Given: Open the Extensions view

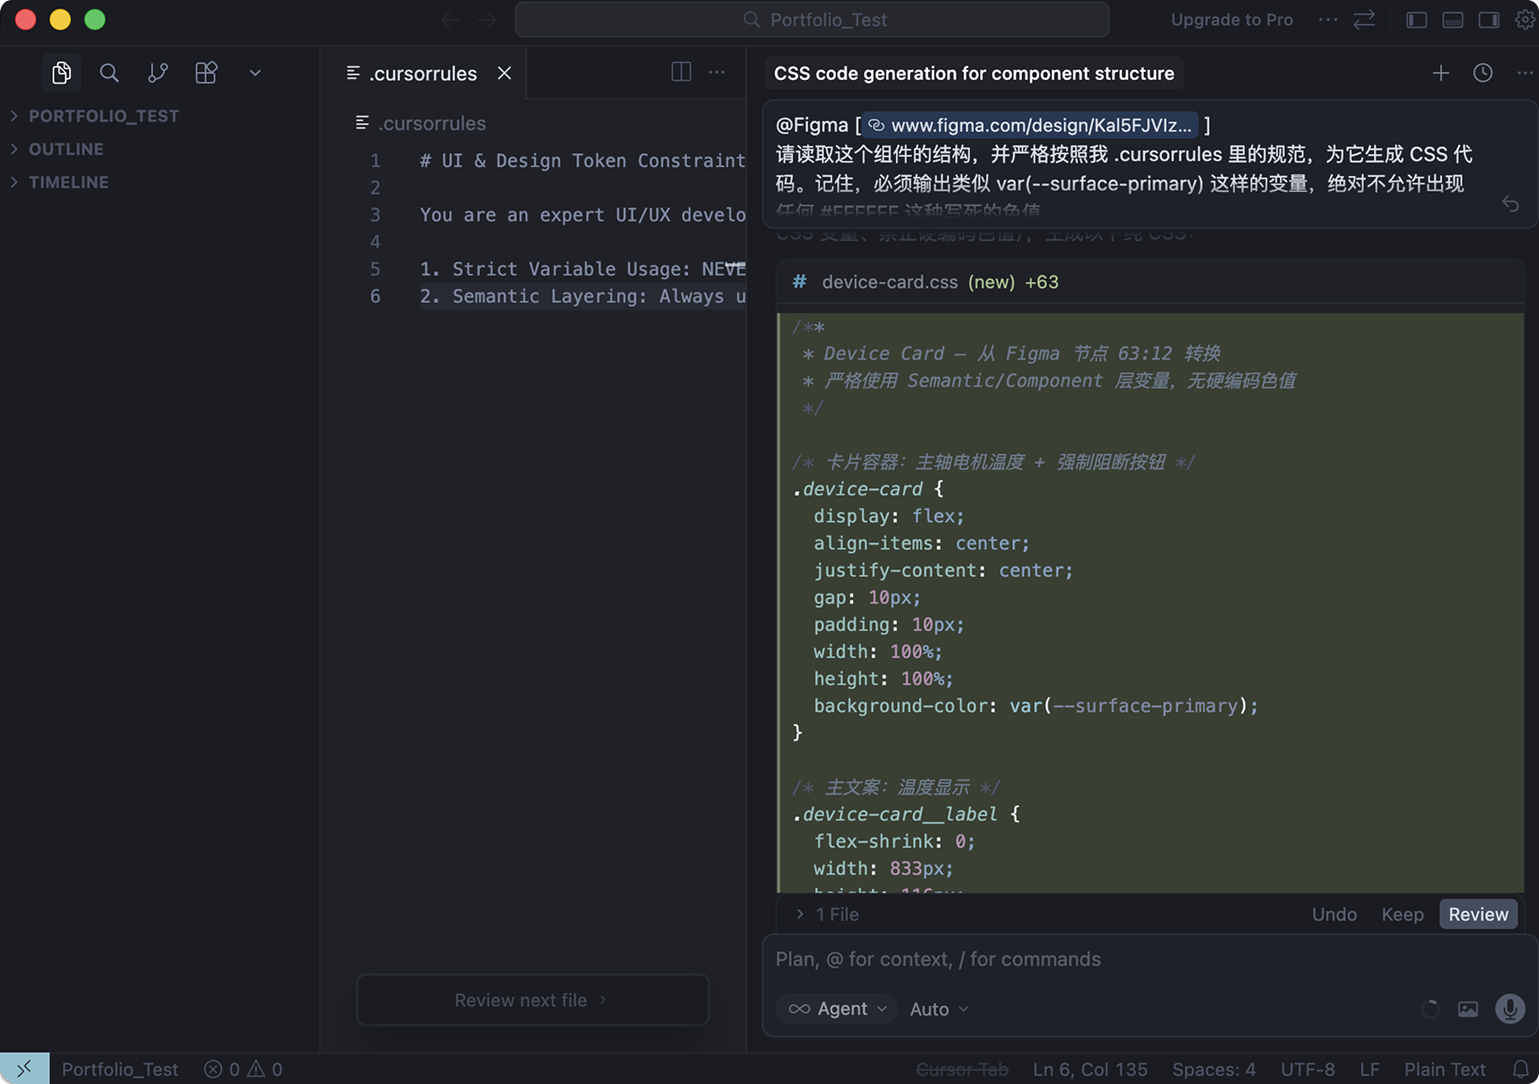Looking at the screenshot, I should [205, 72].
